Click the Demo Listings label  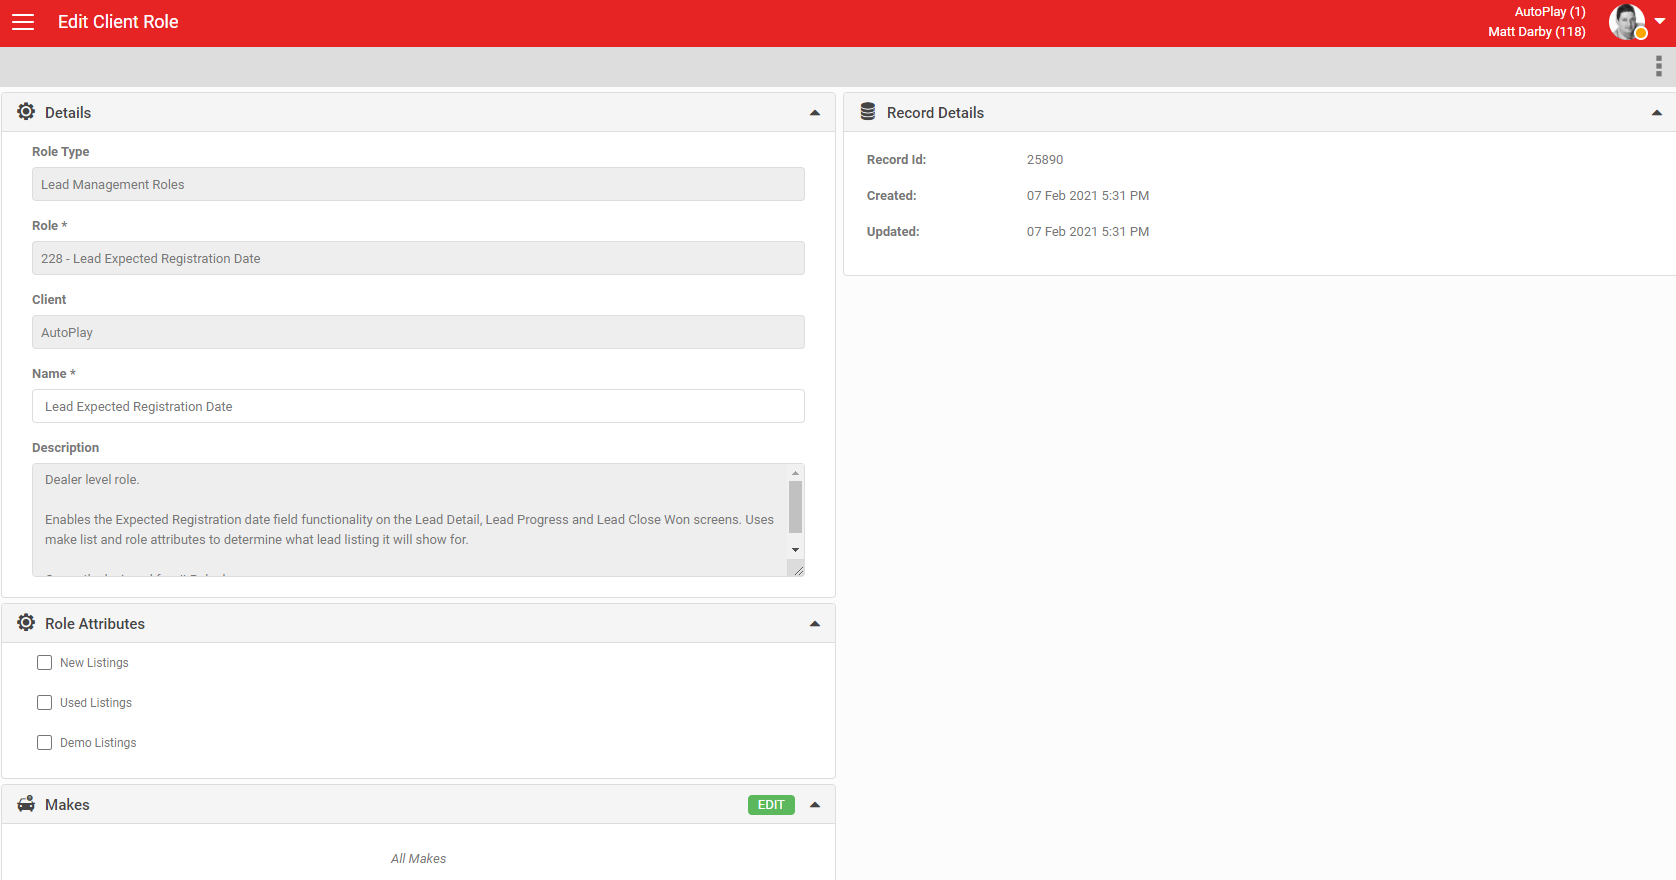[x=98, y=743]
